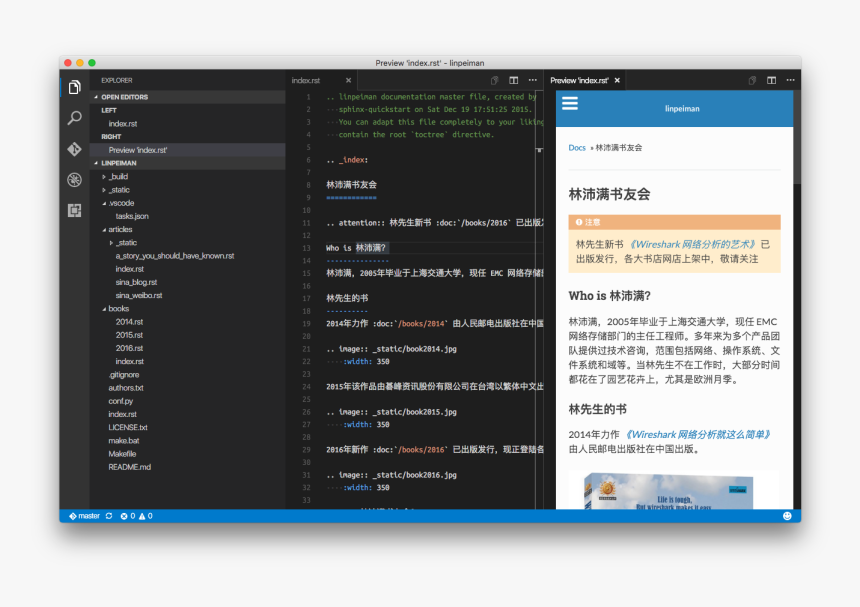The image size is (860, 607).
Task: Click the Explorer files icon
Action: pyautogui.click(x=74, y=88)
